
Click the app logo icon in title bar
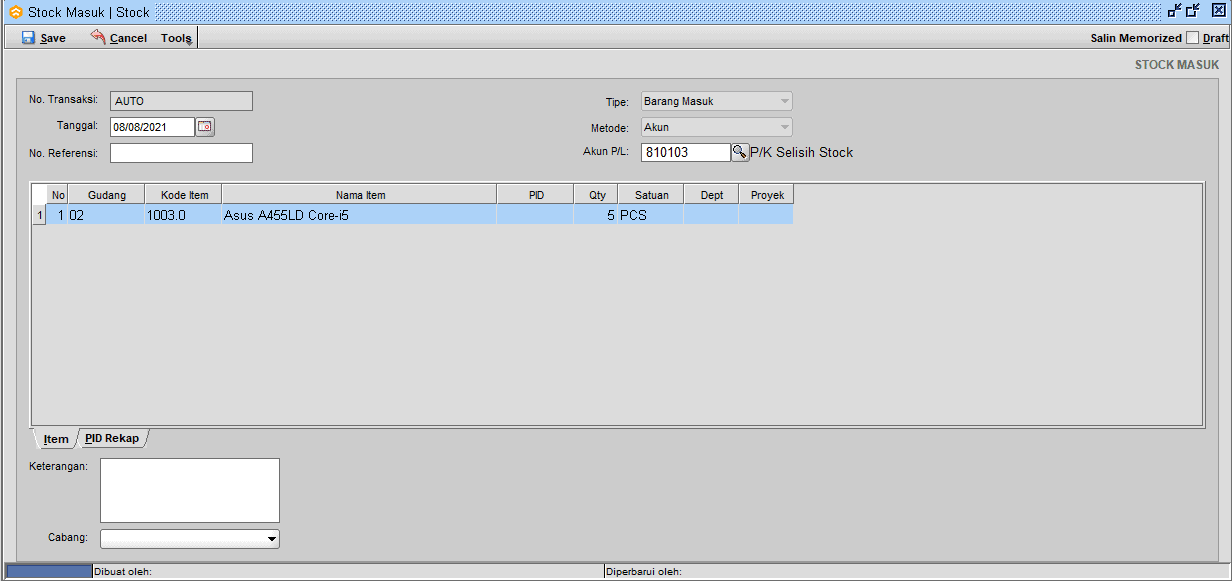pyautogui.click(x=15, y=12)
